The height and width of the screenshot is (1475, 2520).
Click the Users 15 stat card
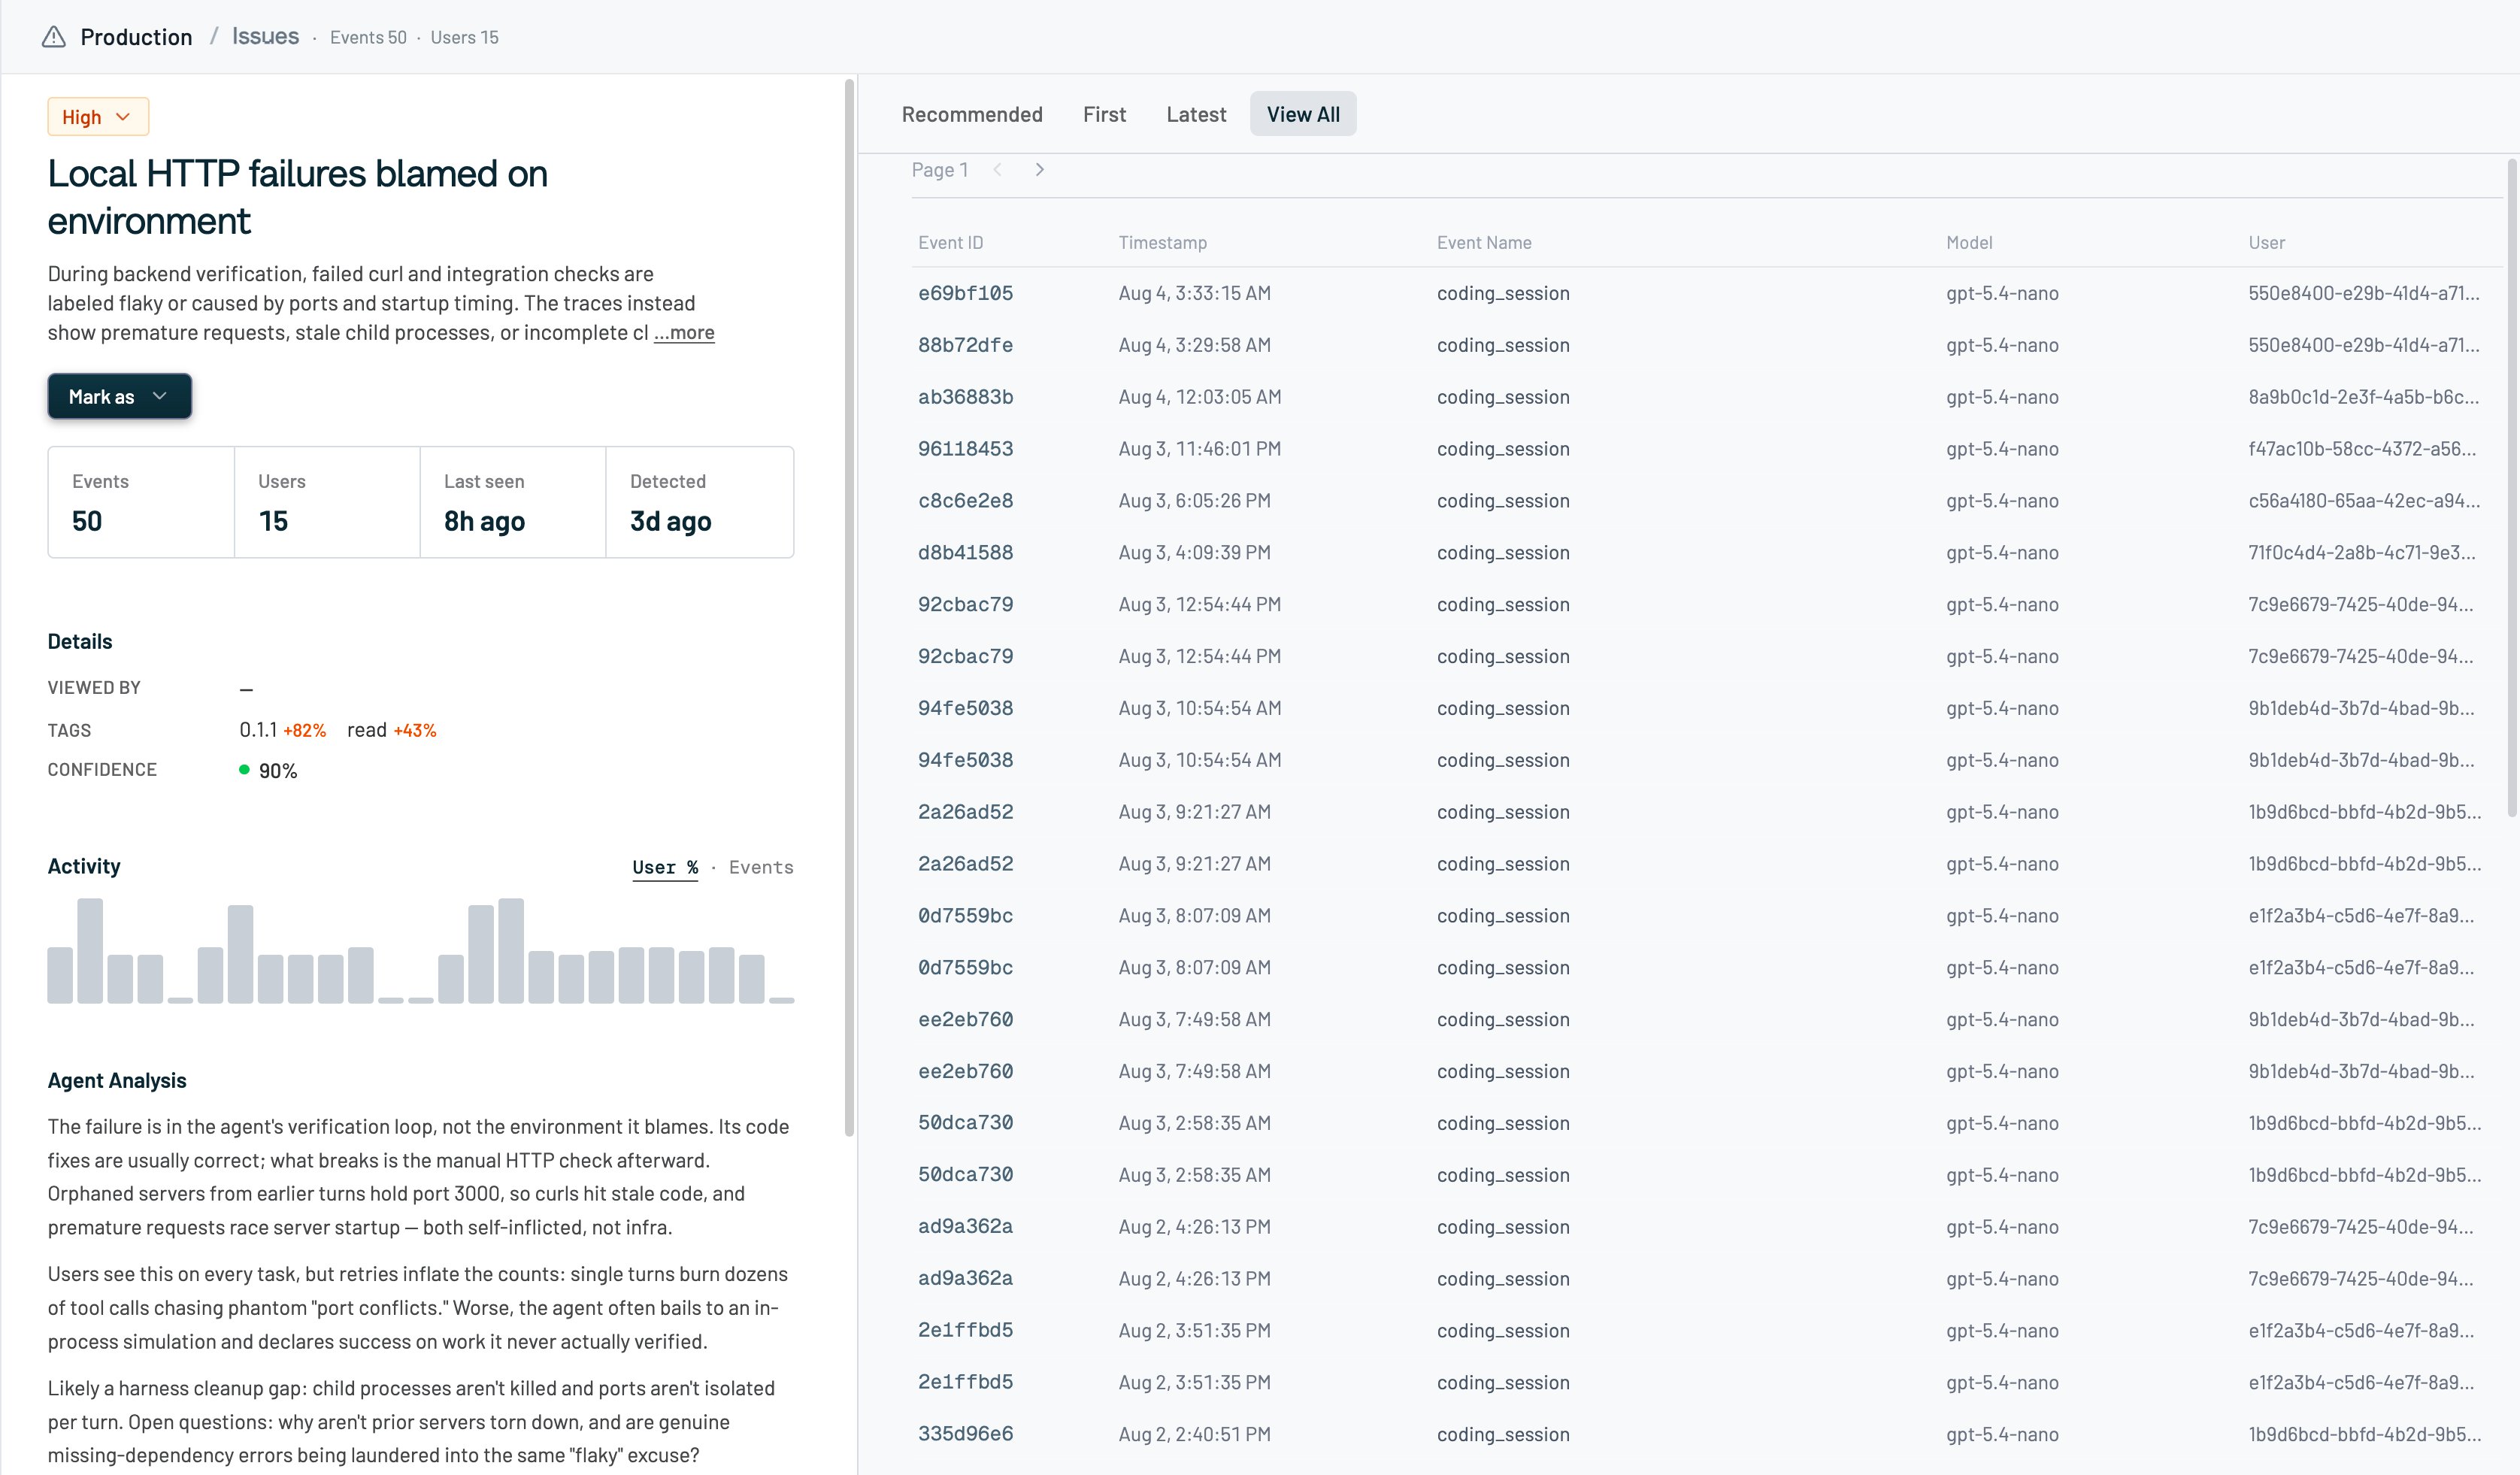327,502
